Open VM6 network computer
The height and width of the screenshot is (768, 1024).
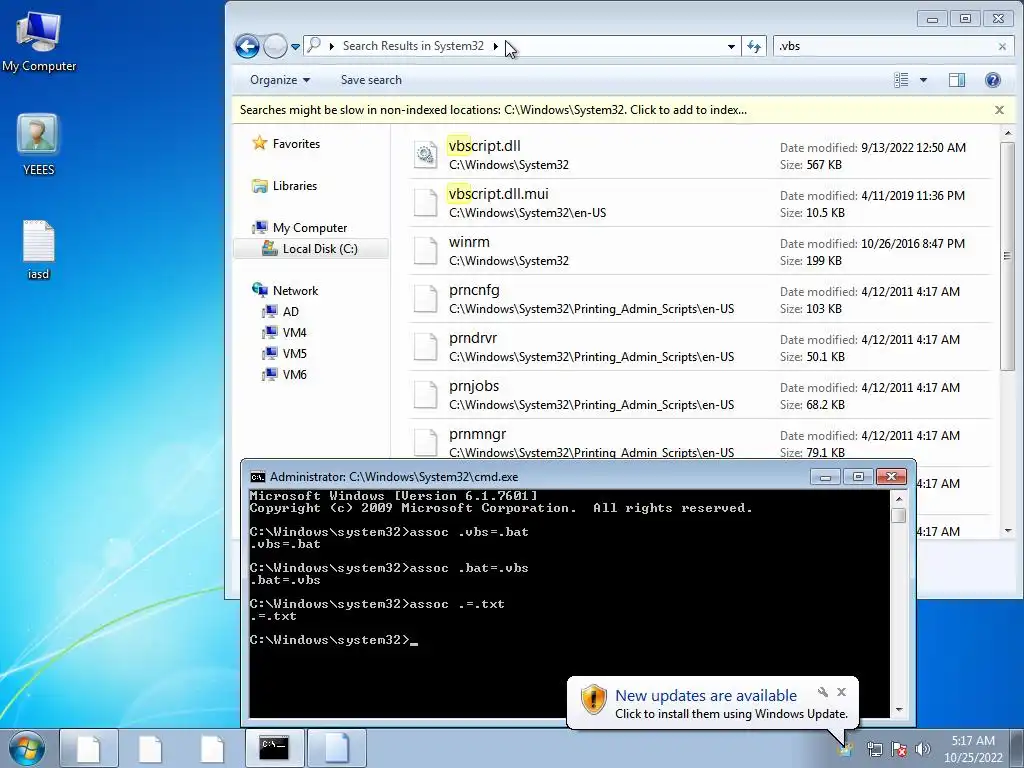pyautogui.click(x=284, y=374)
